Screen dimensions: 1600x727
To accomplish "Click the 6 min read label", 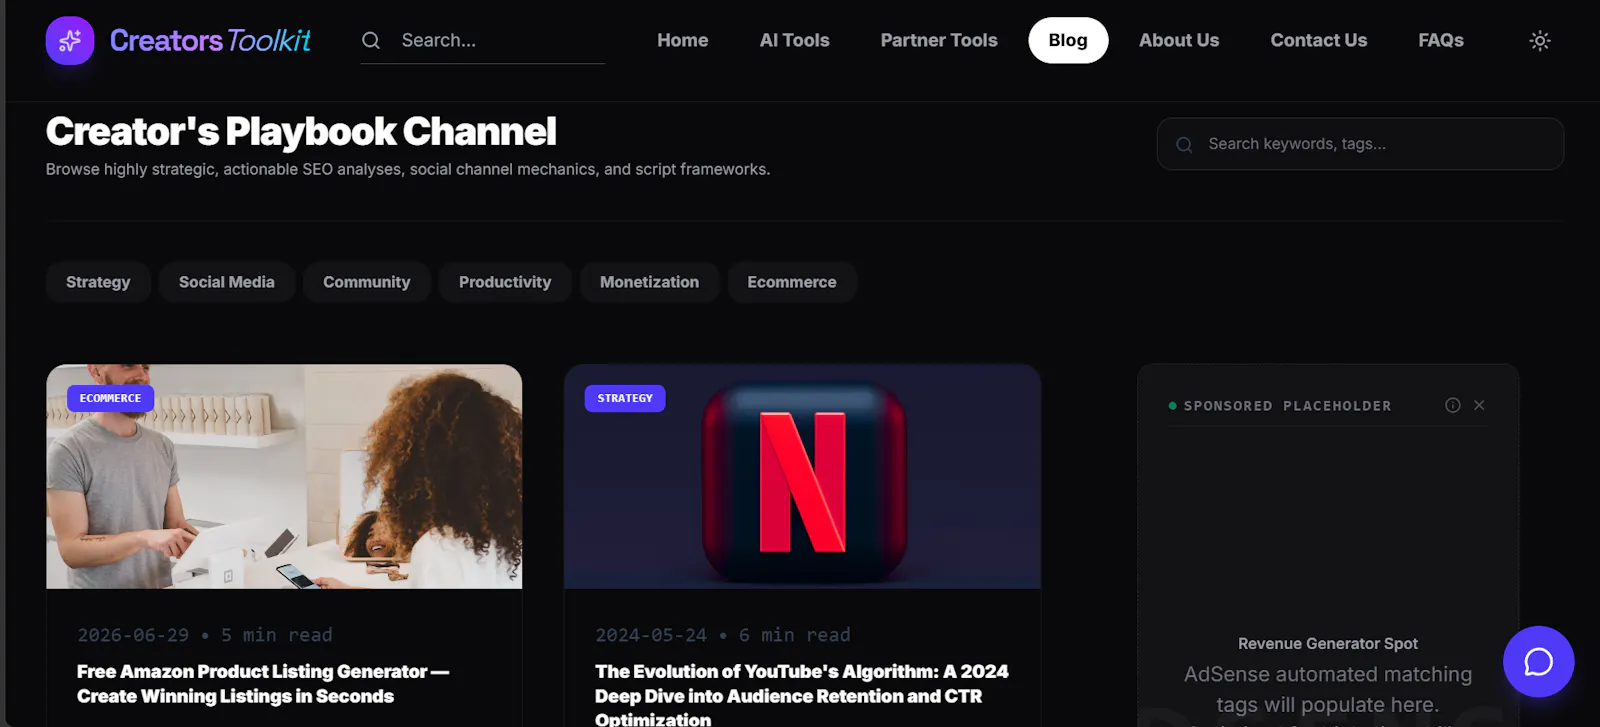I will 795,635.
